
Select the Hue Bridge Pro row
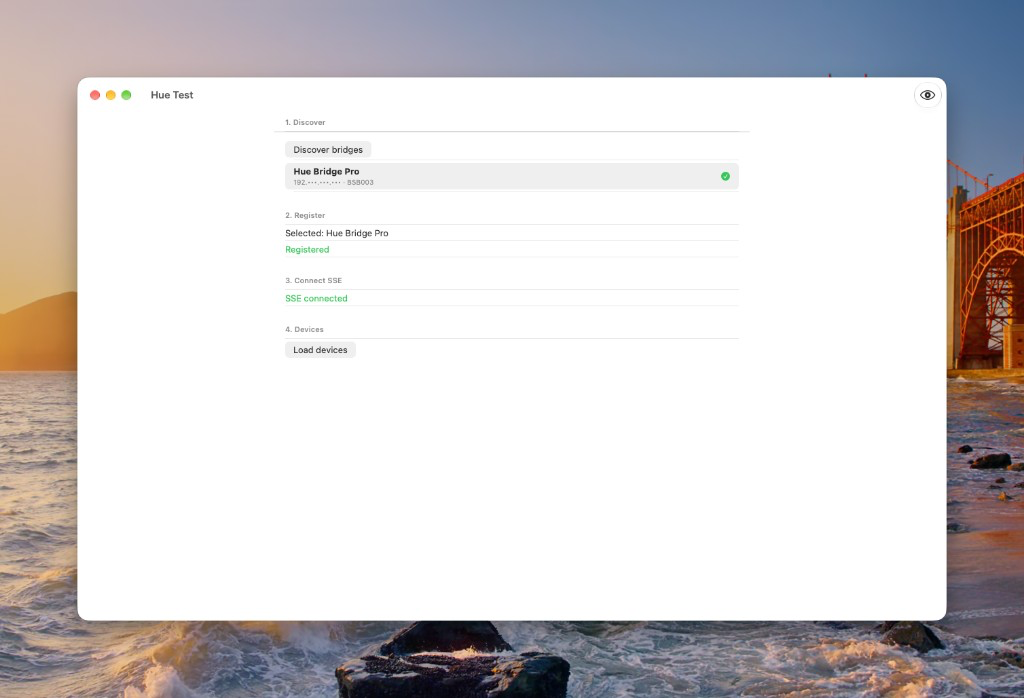pyautogui.click(x=511, y=176)
